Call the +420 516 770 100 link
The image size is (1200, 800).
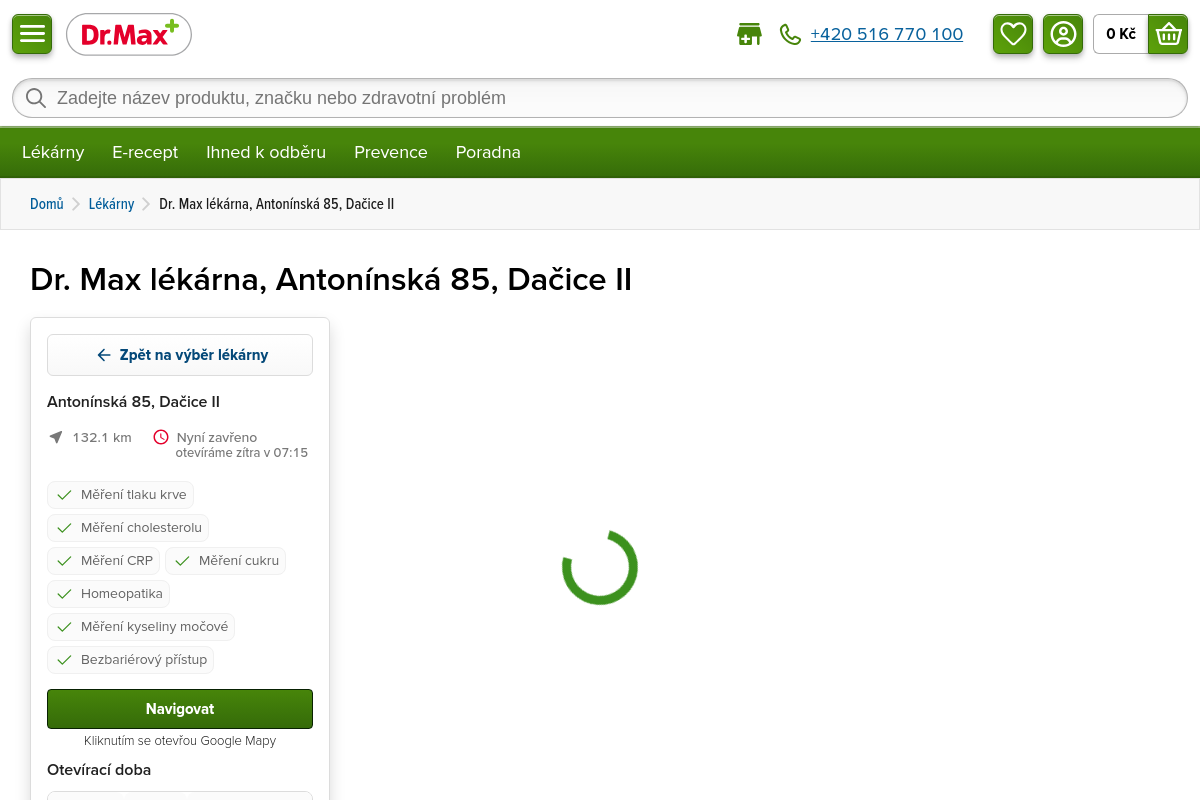pyautogui.click(x=886, y=35)
